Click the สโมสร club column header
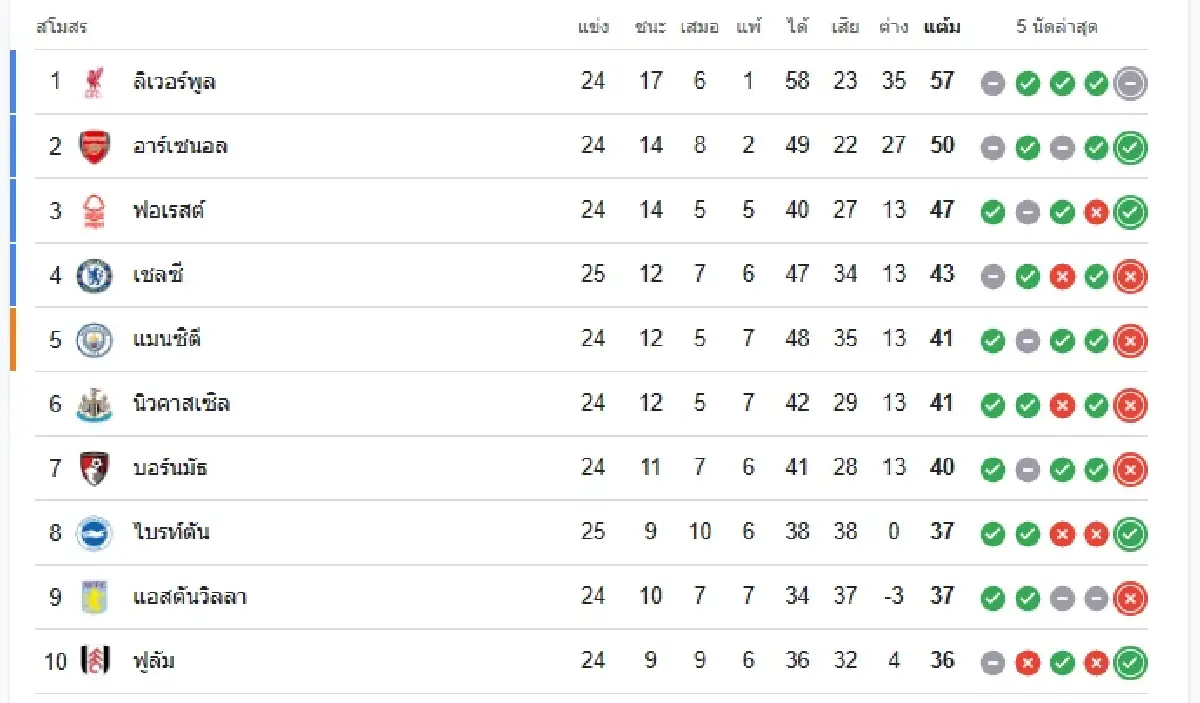This screenshot has height=703, width=1200. coord(62,27)
